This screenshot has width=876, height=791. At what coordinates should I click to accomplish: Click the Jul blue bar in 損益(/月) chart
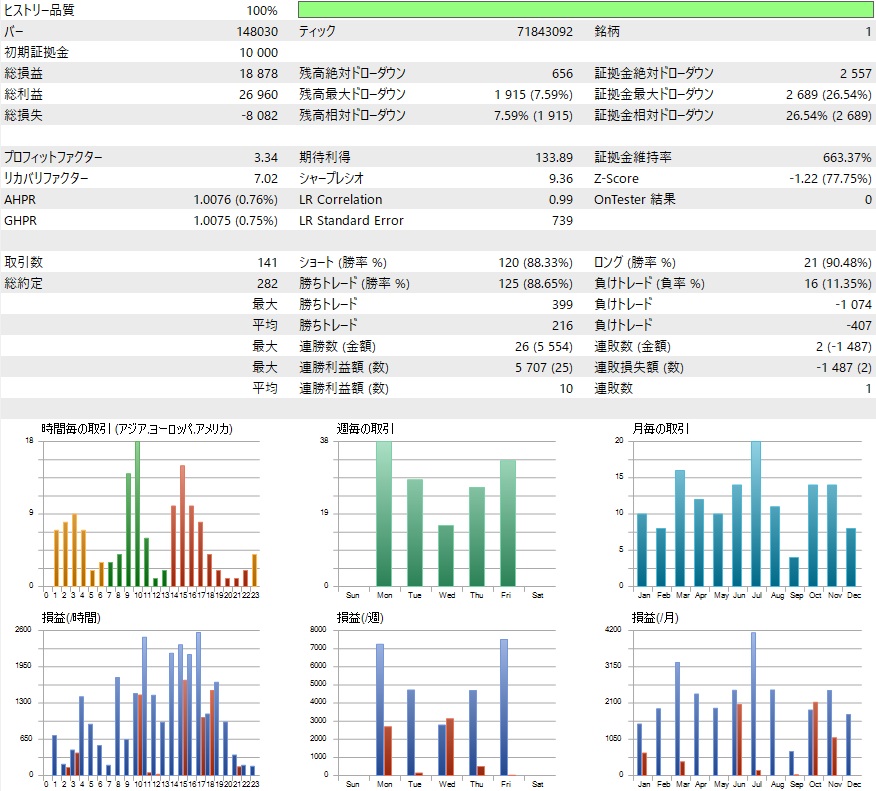pyautogui.click(x=753, y=703)
